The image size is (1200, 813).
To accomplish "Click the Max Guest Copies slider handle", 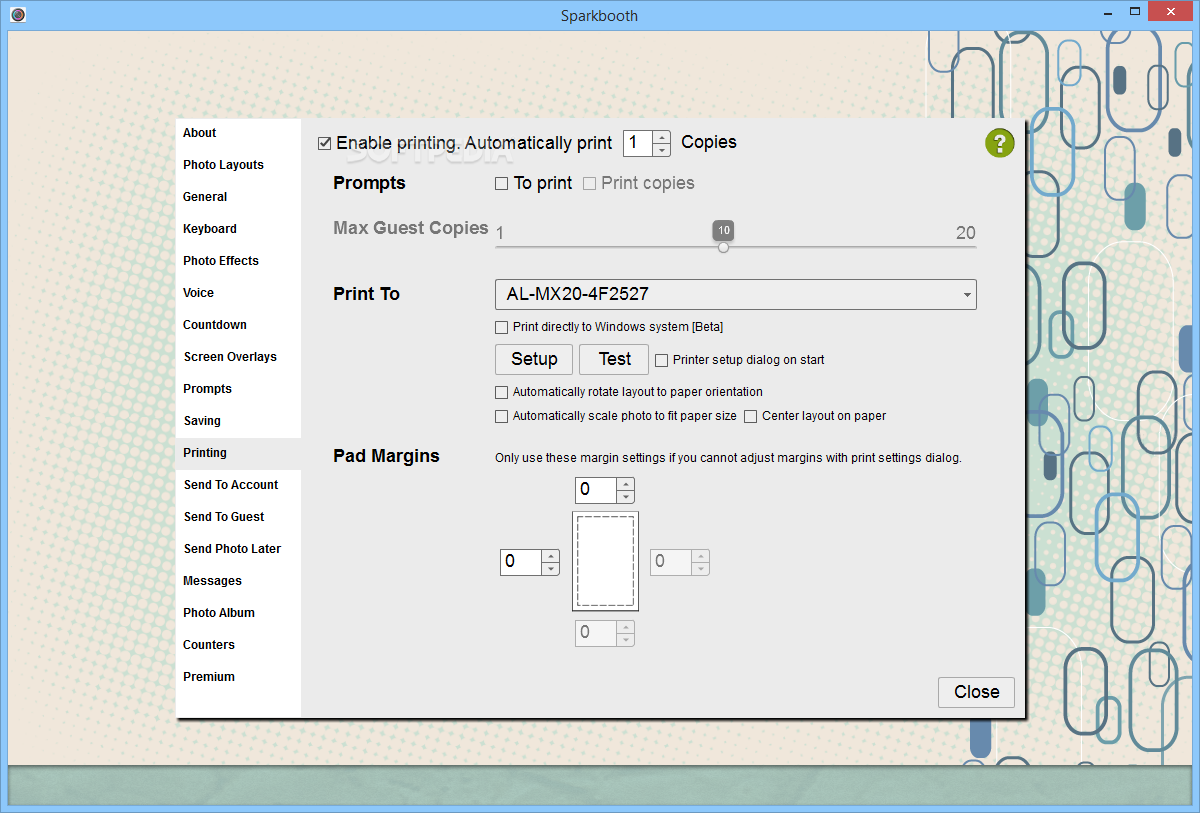I will pos(723,247).
